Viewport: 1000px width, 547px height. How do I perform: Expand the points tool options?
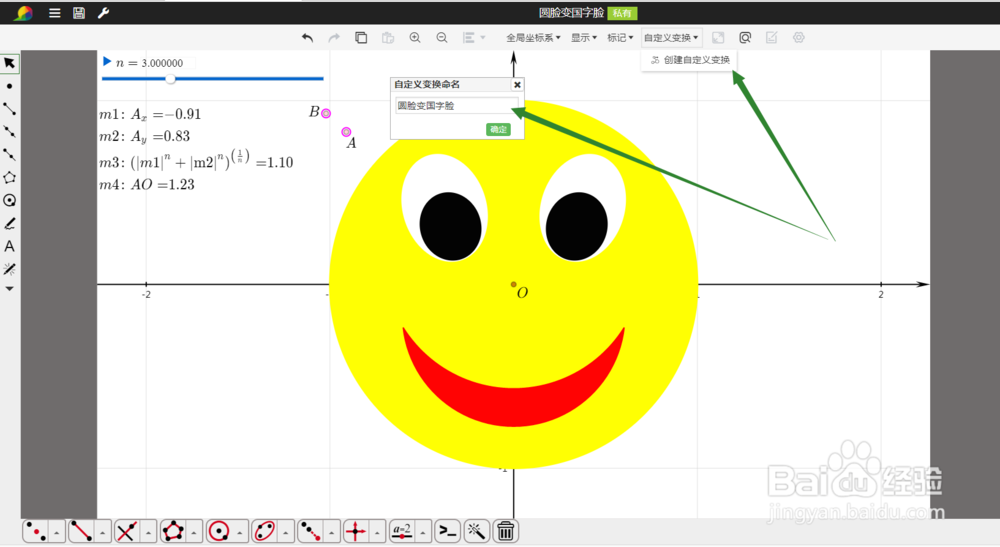(57, 531)
